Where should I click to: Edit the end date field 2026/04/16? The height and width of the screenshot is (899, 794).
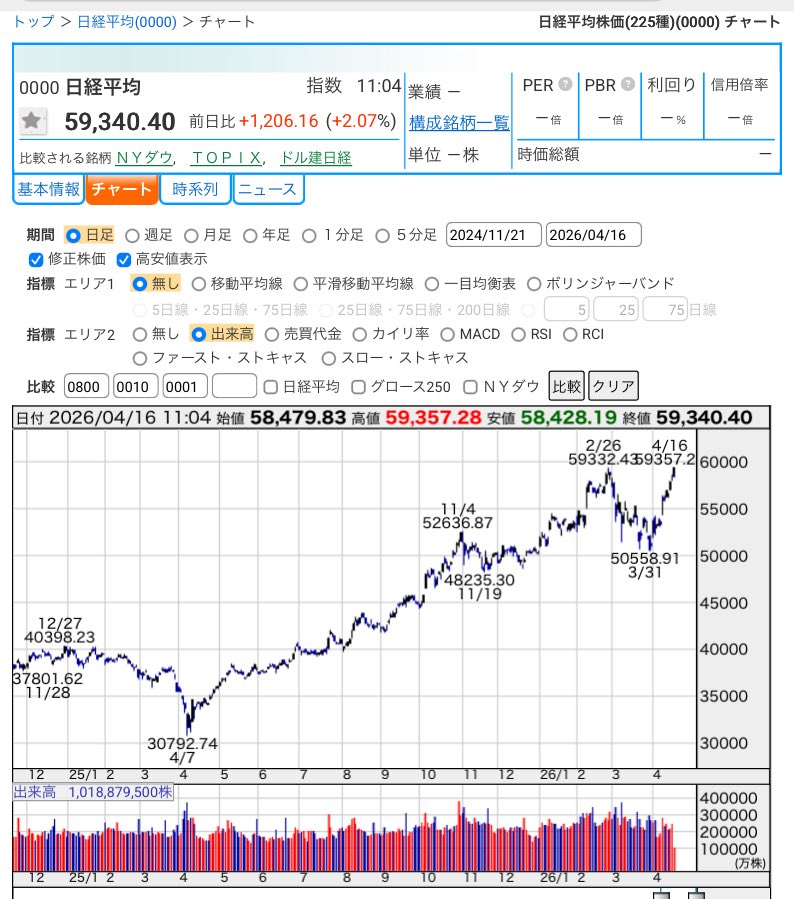tap(593, 235)
